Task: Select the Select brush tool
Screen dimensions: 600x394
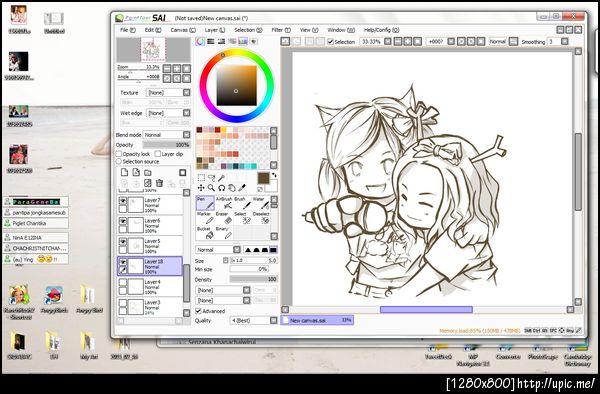Action: pyautogui.click(x=242, y=218)
